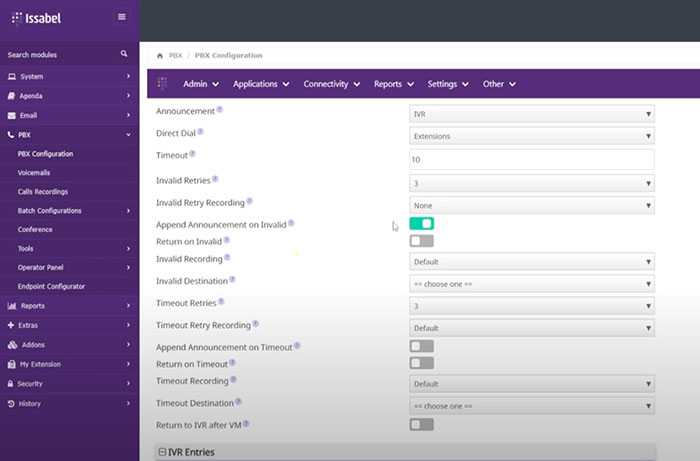
Task: Open the Timeout Retries dropdown
Action: pyautogui.click(x=532, y=306)
